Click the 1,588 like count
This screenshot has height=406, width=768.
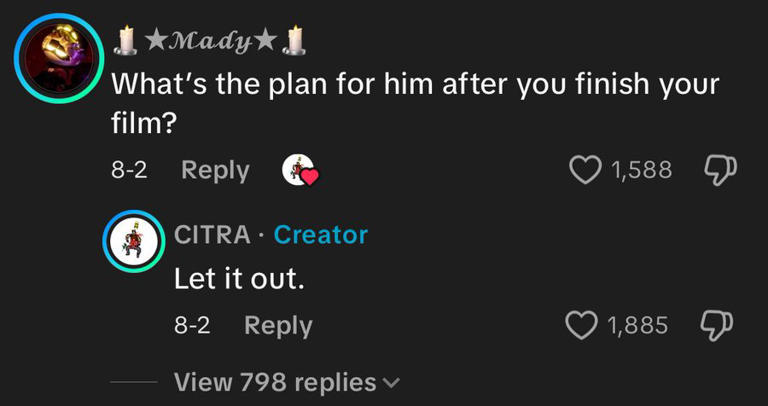tap(641, 171)
